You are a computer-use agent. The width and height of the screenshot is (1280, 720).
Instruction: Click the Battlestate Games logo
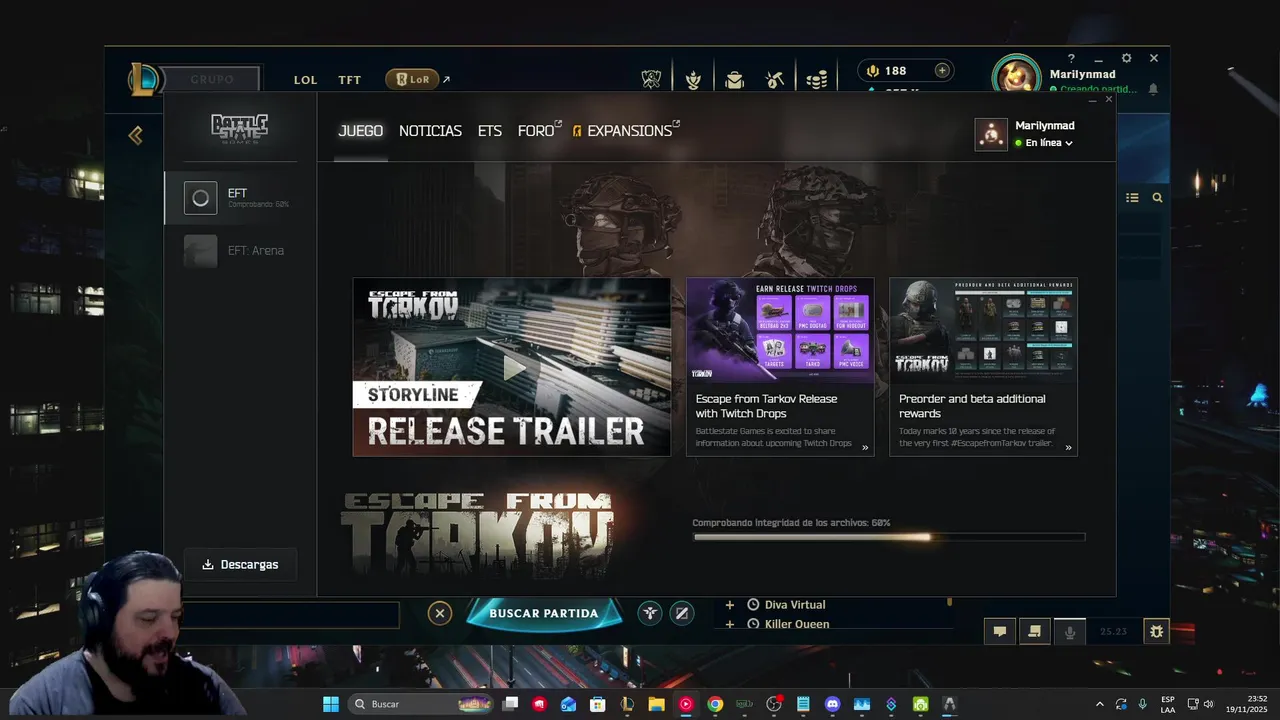tap(239, 129)
